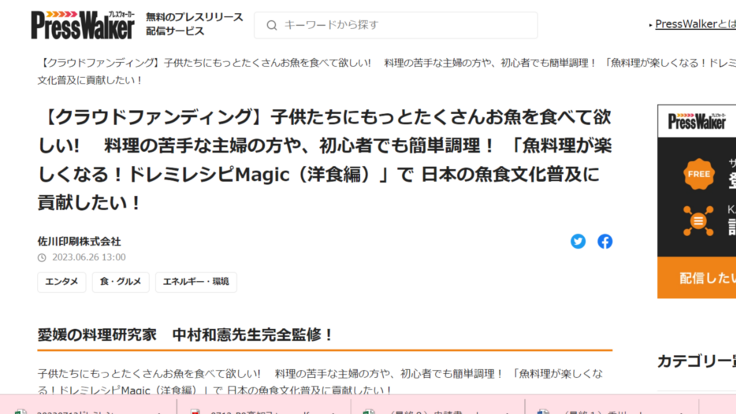Click the orange FREE badge icon
Image resolution: width=736 pixels, height=414 pixels.
pyautogui.click(x=699, y=174)
